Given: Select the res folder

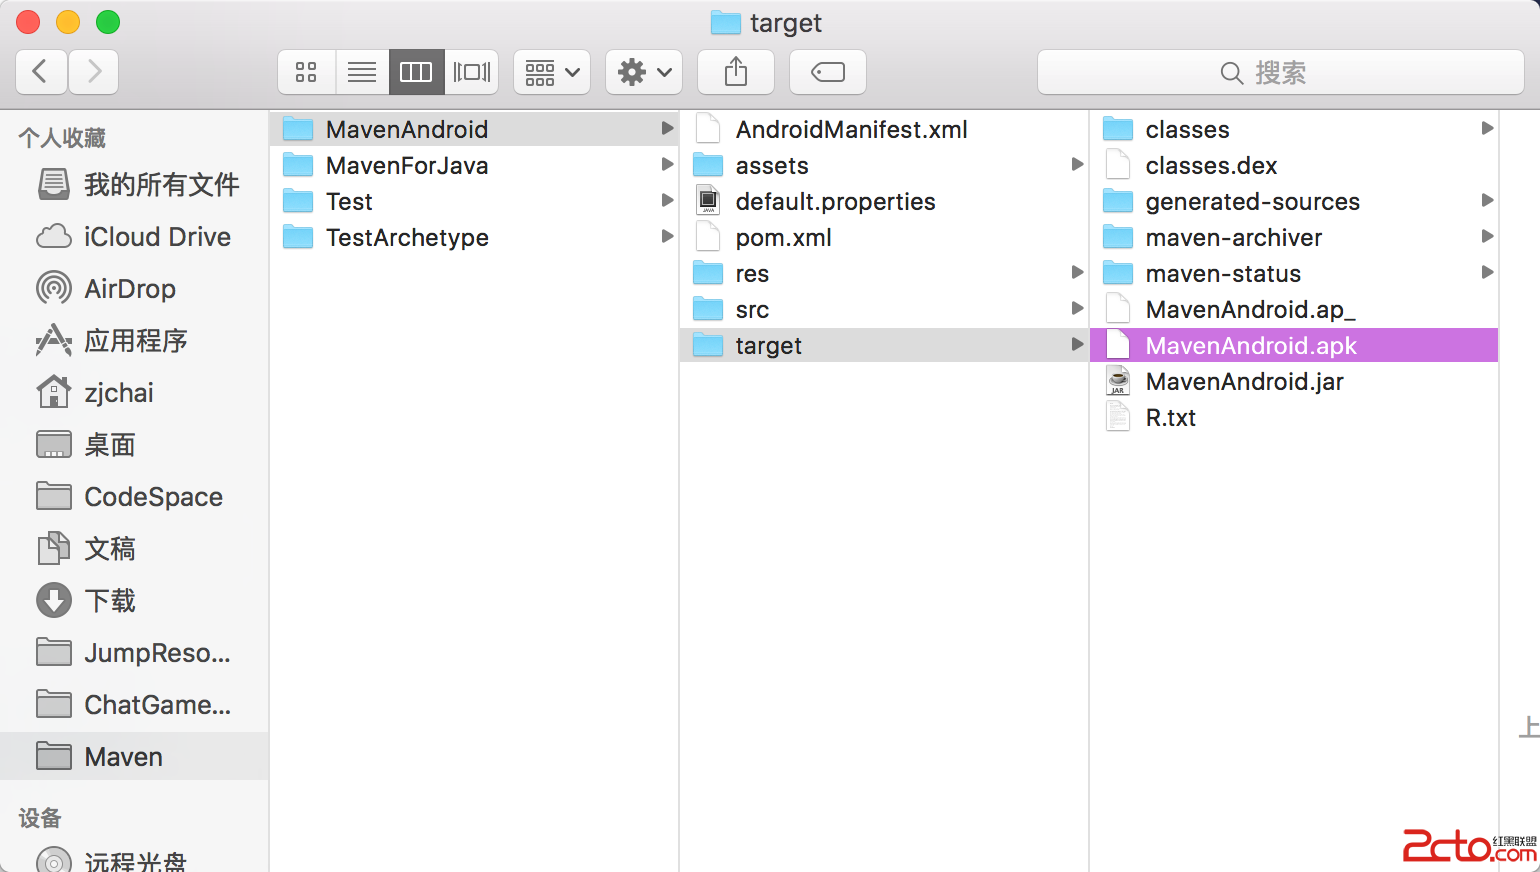Looking at the screenshot, I should tap(884, 273).
